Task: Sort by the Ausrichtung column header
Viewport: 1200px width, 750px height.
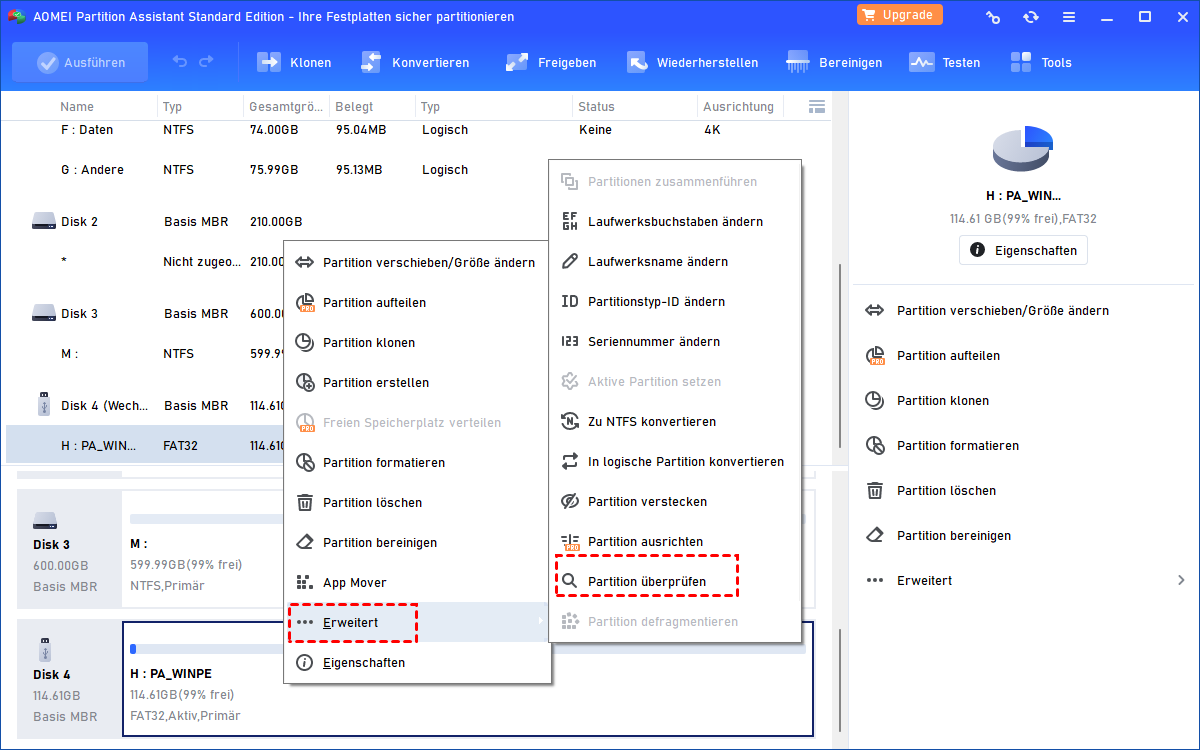Action: coord(738,106)
